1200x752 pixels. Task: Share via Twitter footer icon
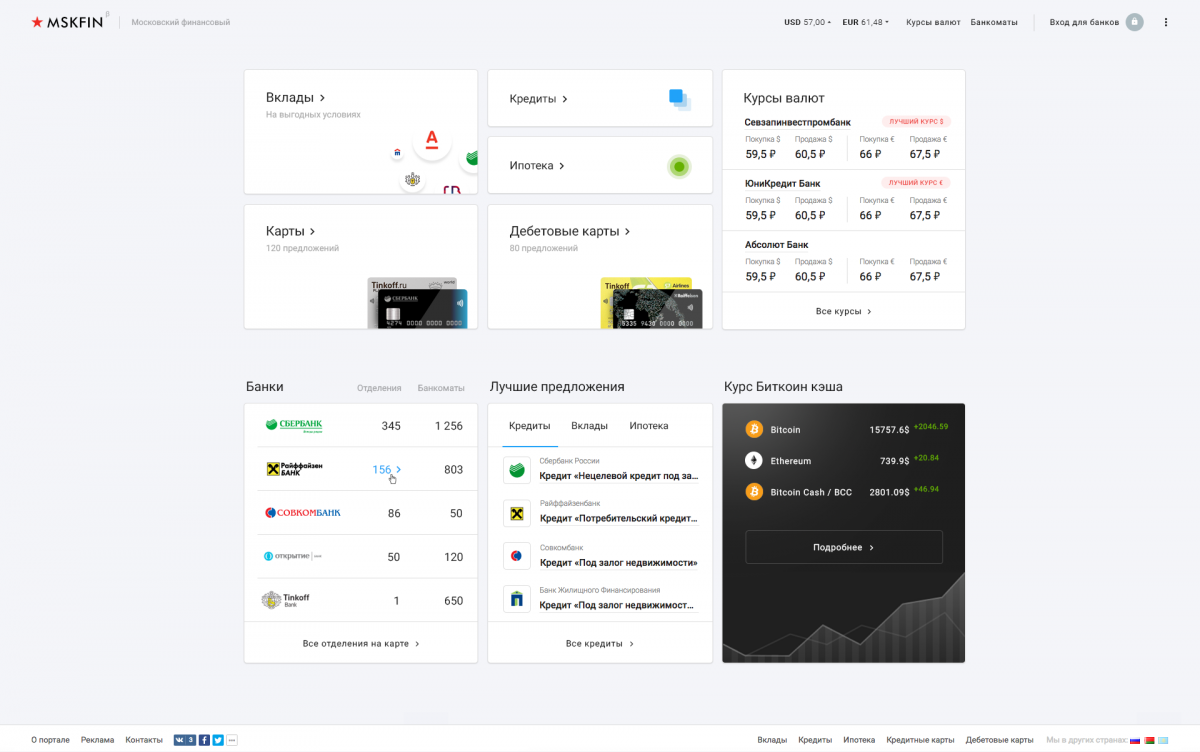218,740
